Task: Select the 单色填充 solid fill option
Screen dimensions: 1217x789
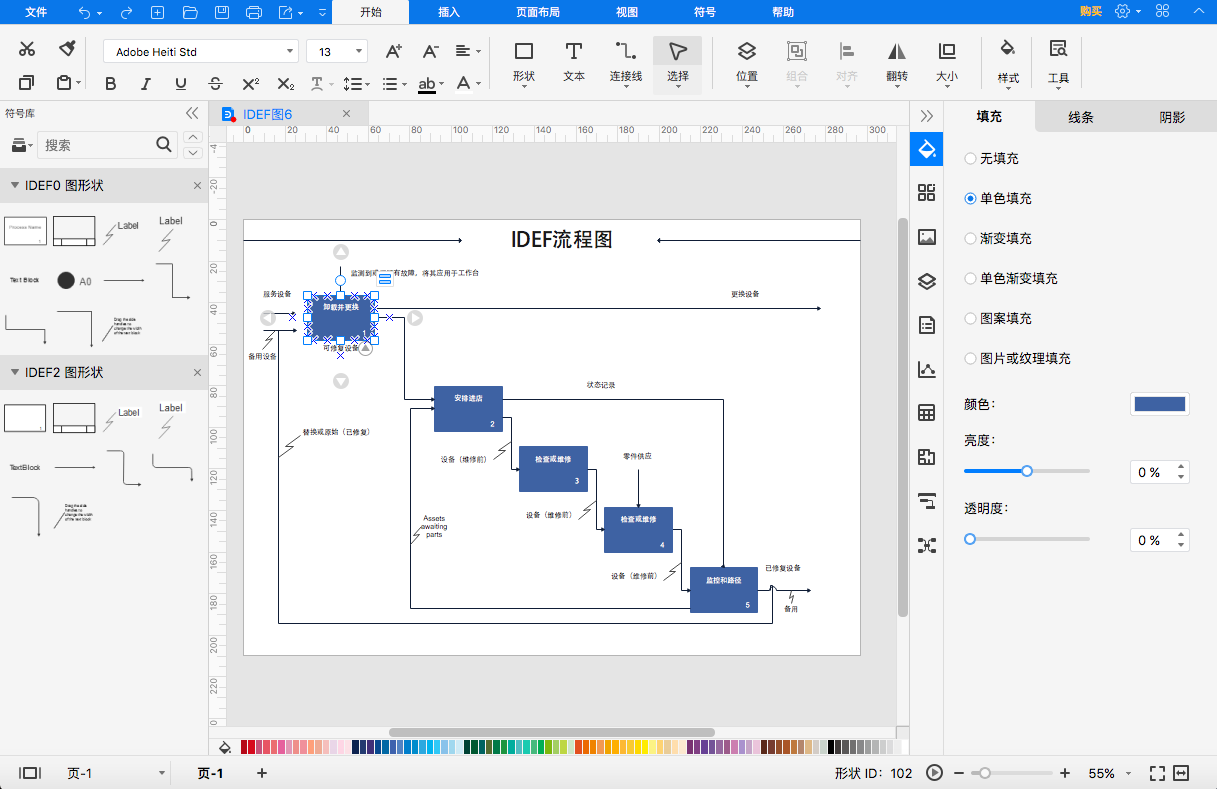Action: click(998, 199)
